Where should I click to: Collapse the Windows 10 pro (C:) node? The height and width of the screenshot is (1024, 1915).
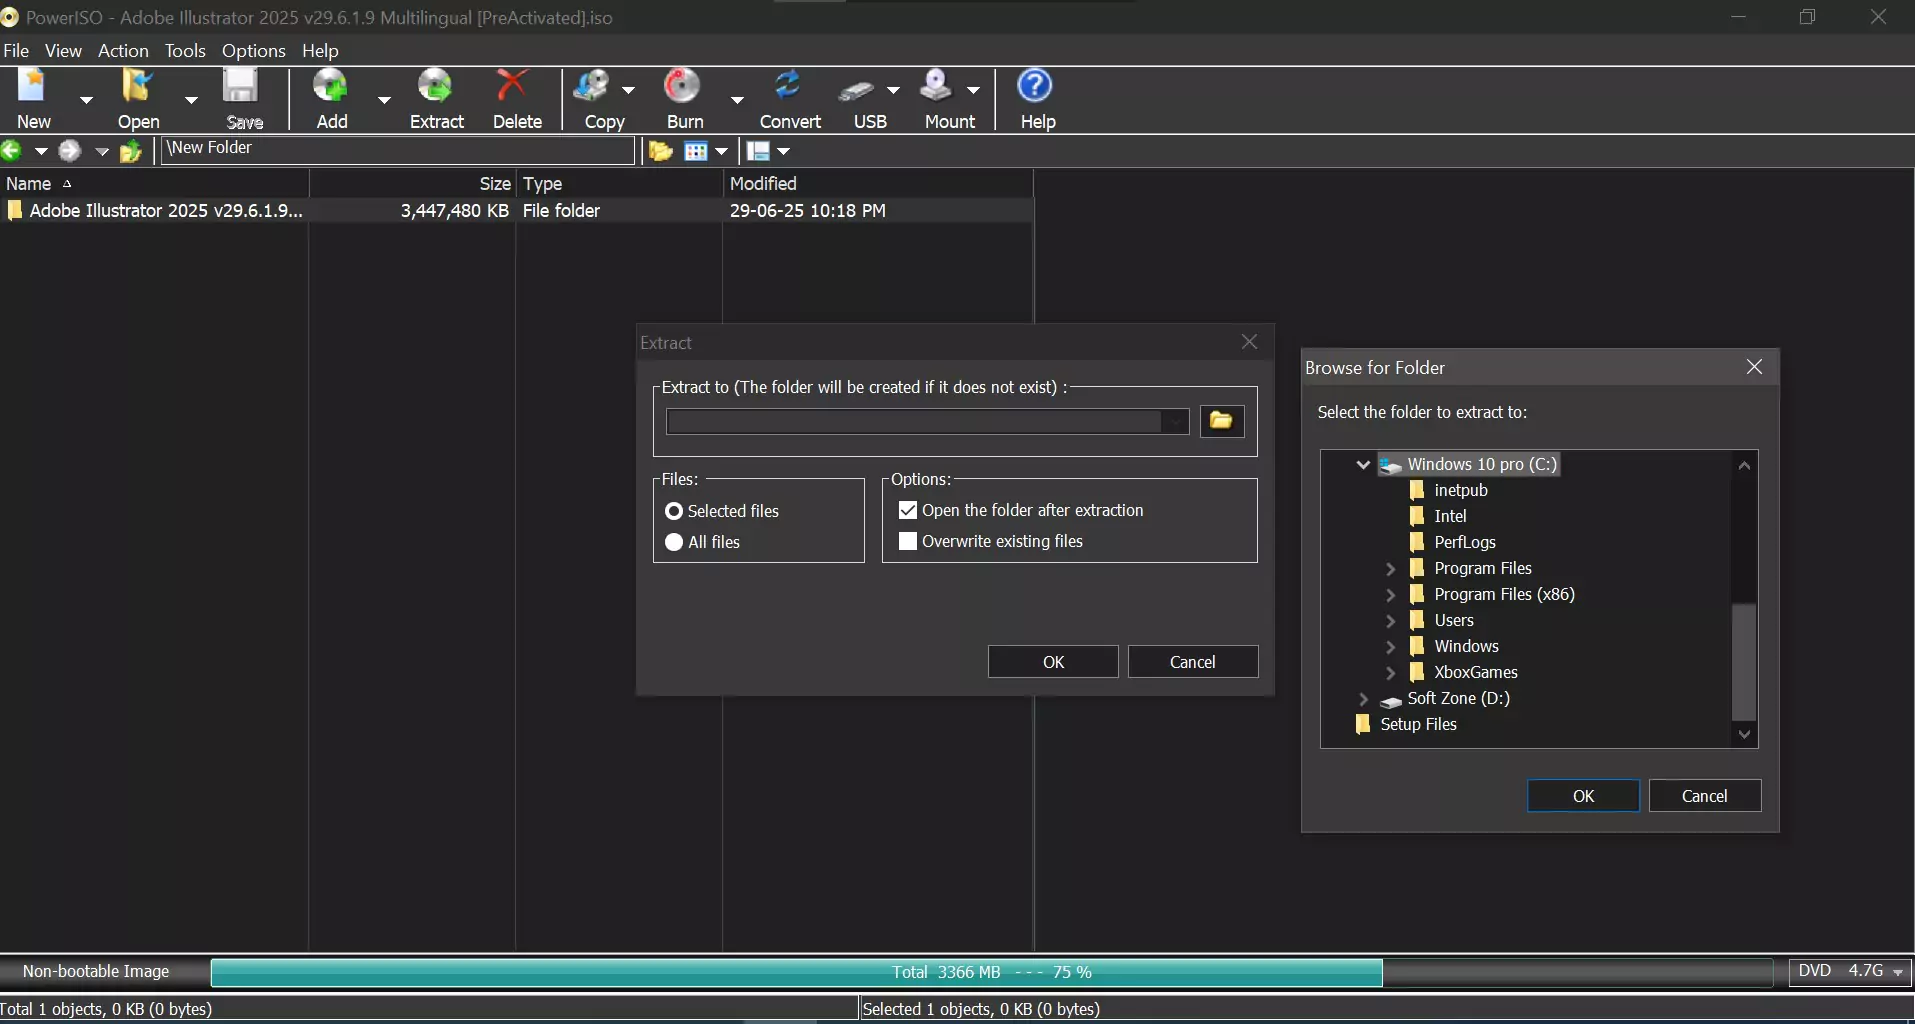tap(1363, 464)
